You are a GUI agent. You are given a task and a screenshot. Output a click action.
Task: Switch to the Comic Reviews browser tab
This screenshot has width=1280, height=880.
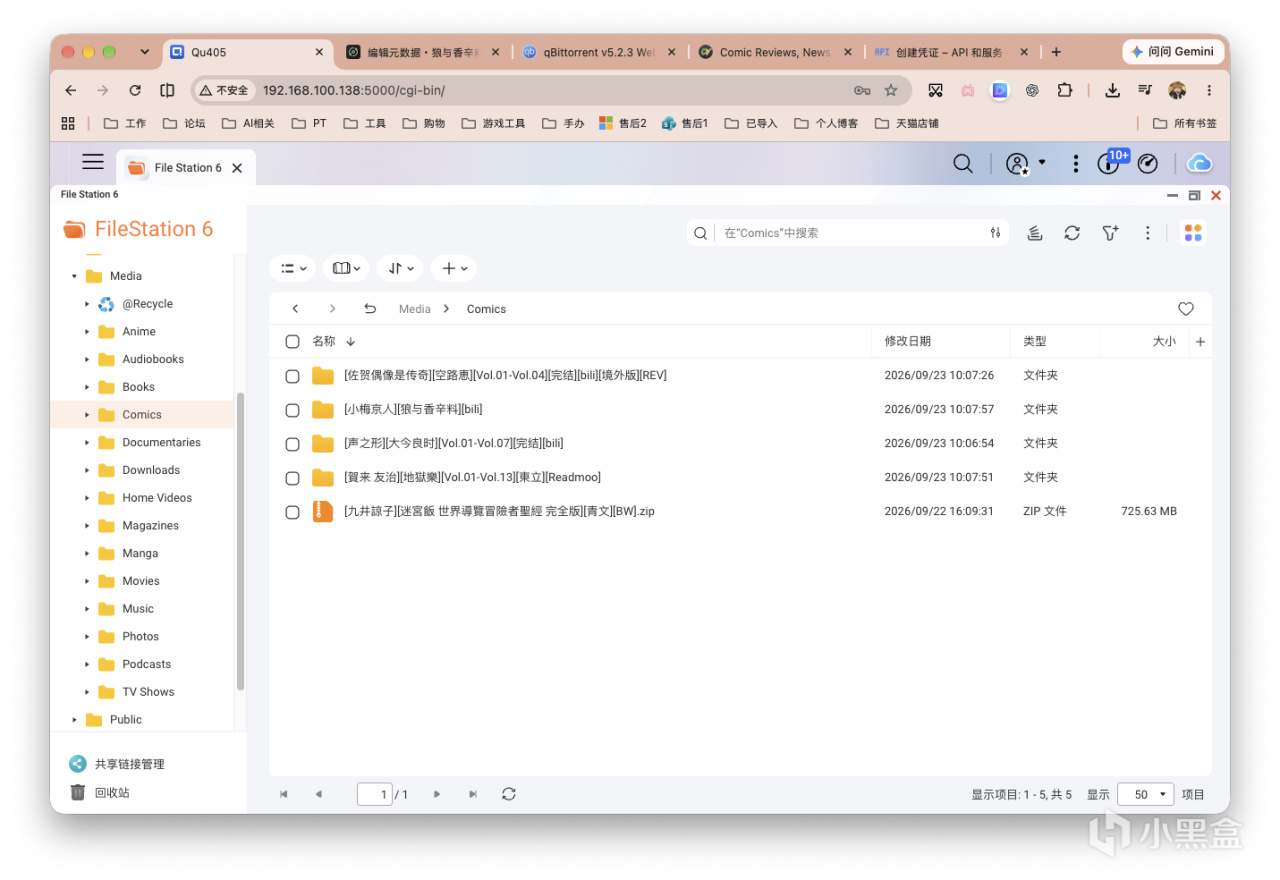point(774,52)
